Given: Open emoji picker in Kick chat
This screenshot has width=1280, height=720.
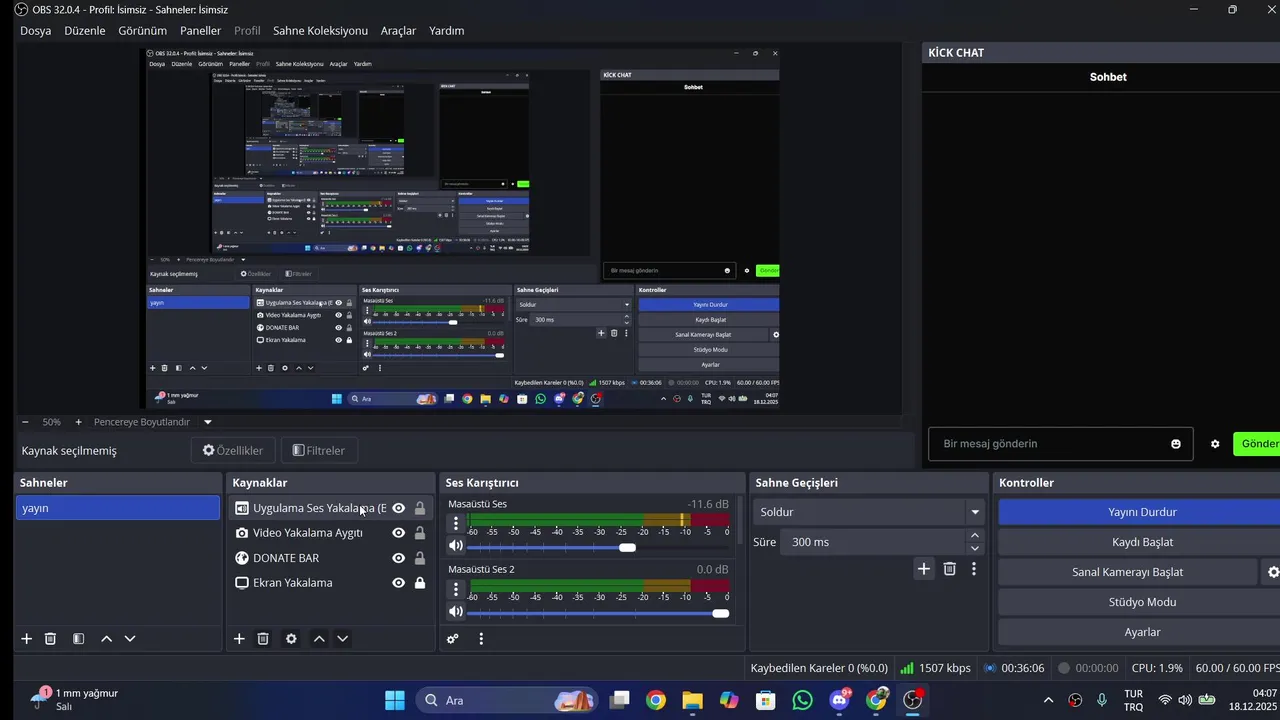Looking at the screenshot, I should 1176,444.
